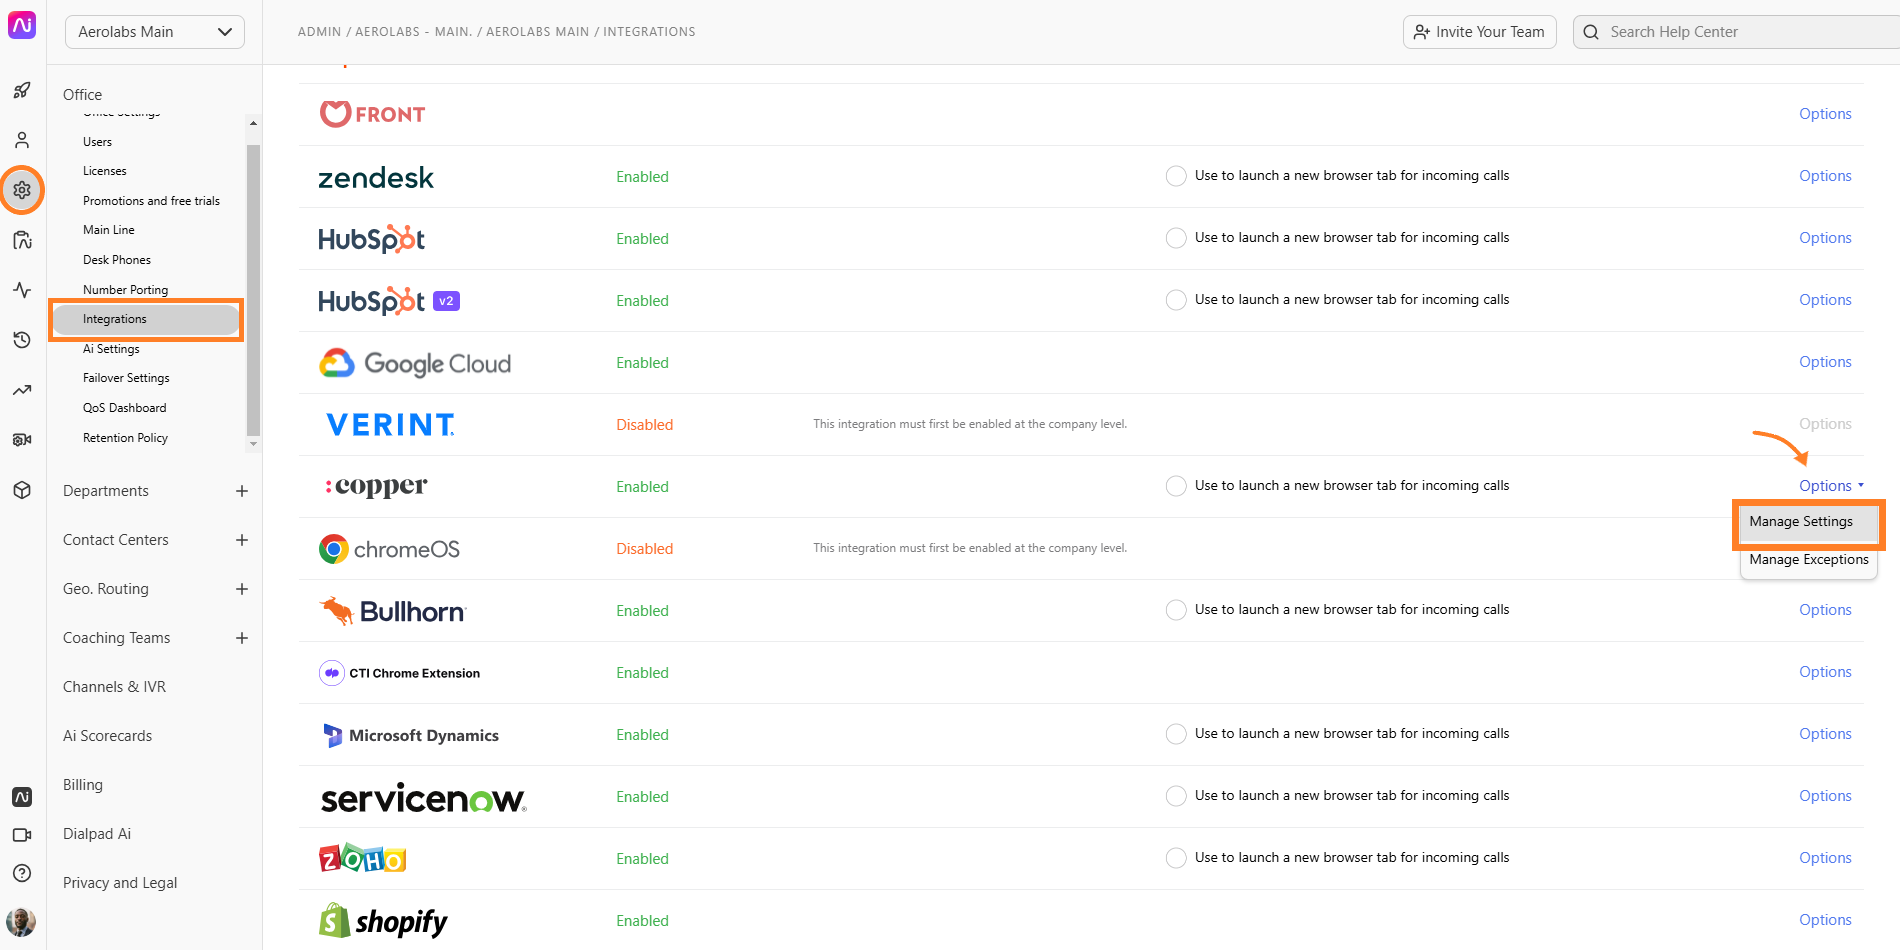1900x950 pixels.
Task: Click the Zoho logo
Action: pos(362,858)
